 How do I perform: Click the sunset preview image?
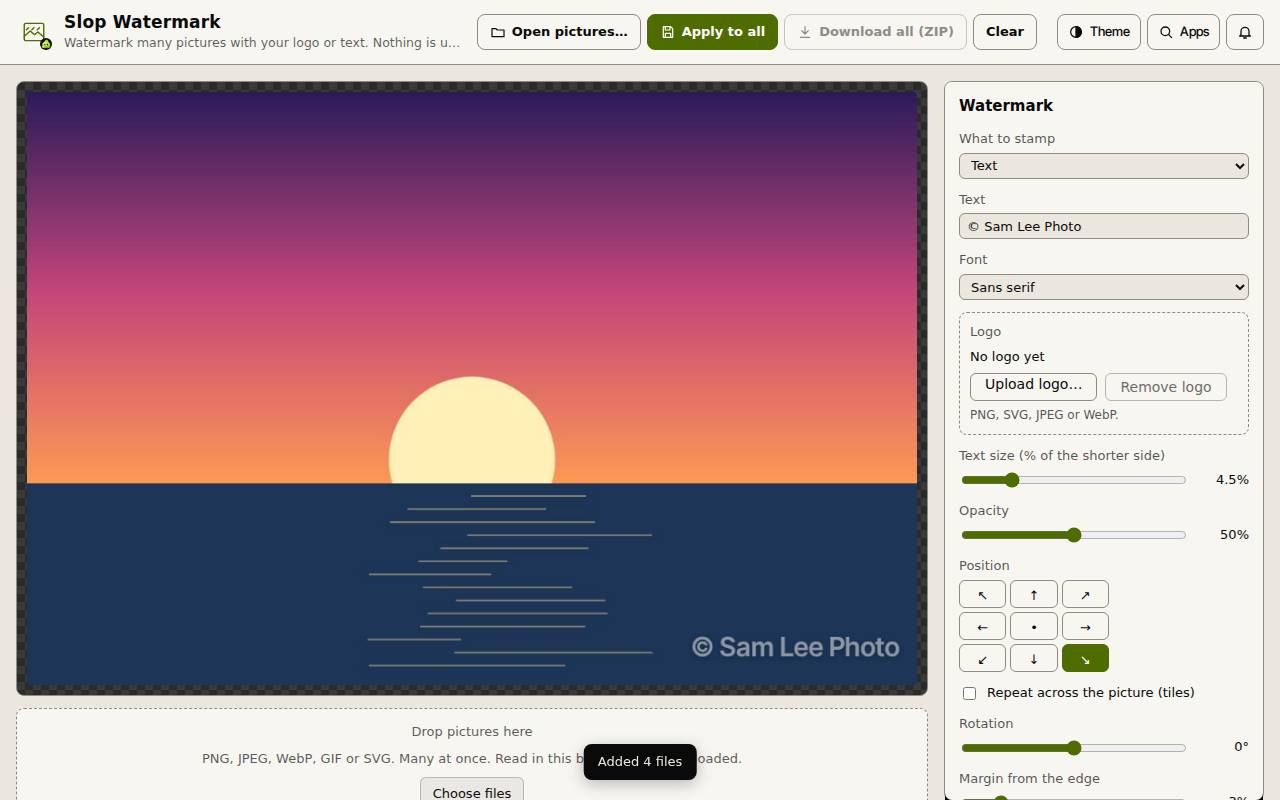472,388
